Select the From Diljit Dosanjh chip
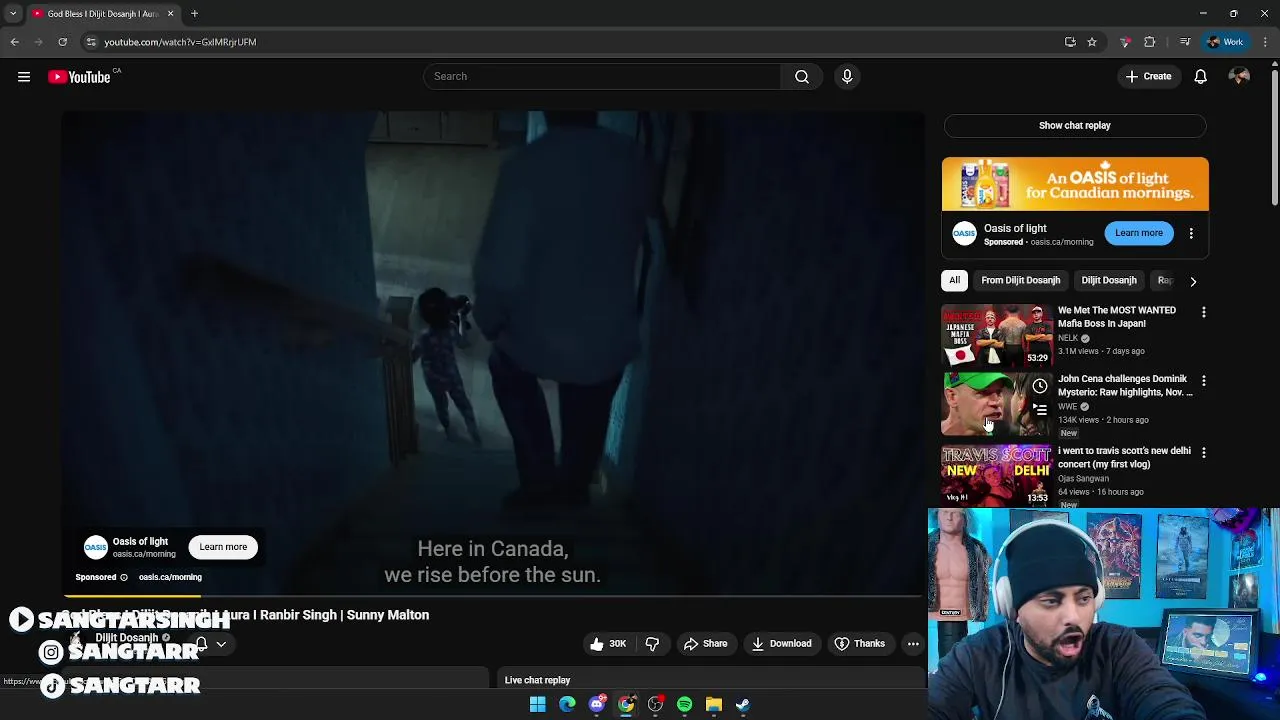Screen dimensions: 1280x720 click(x=1020, y=281)
